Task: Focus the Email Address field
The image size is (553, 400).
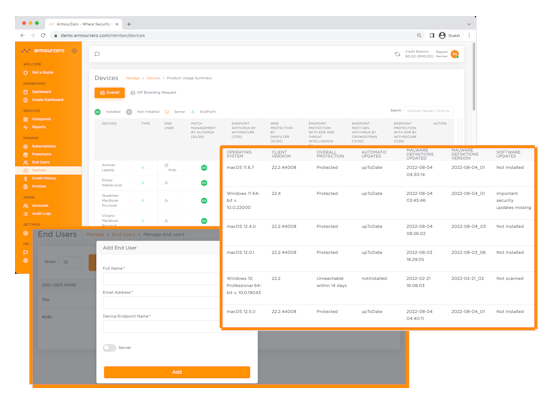Action: coord(162,303)
